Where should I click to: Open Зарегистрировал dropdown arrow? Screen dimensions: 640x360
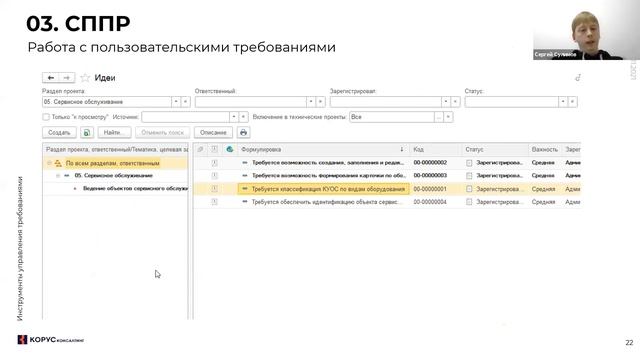point(446,102)
